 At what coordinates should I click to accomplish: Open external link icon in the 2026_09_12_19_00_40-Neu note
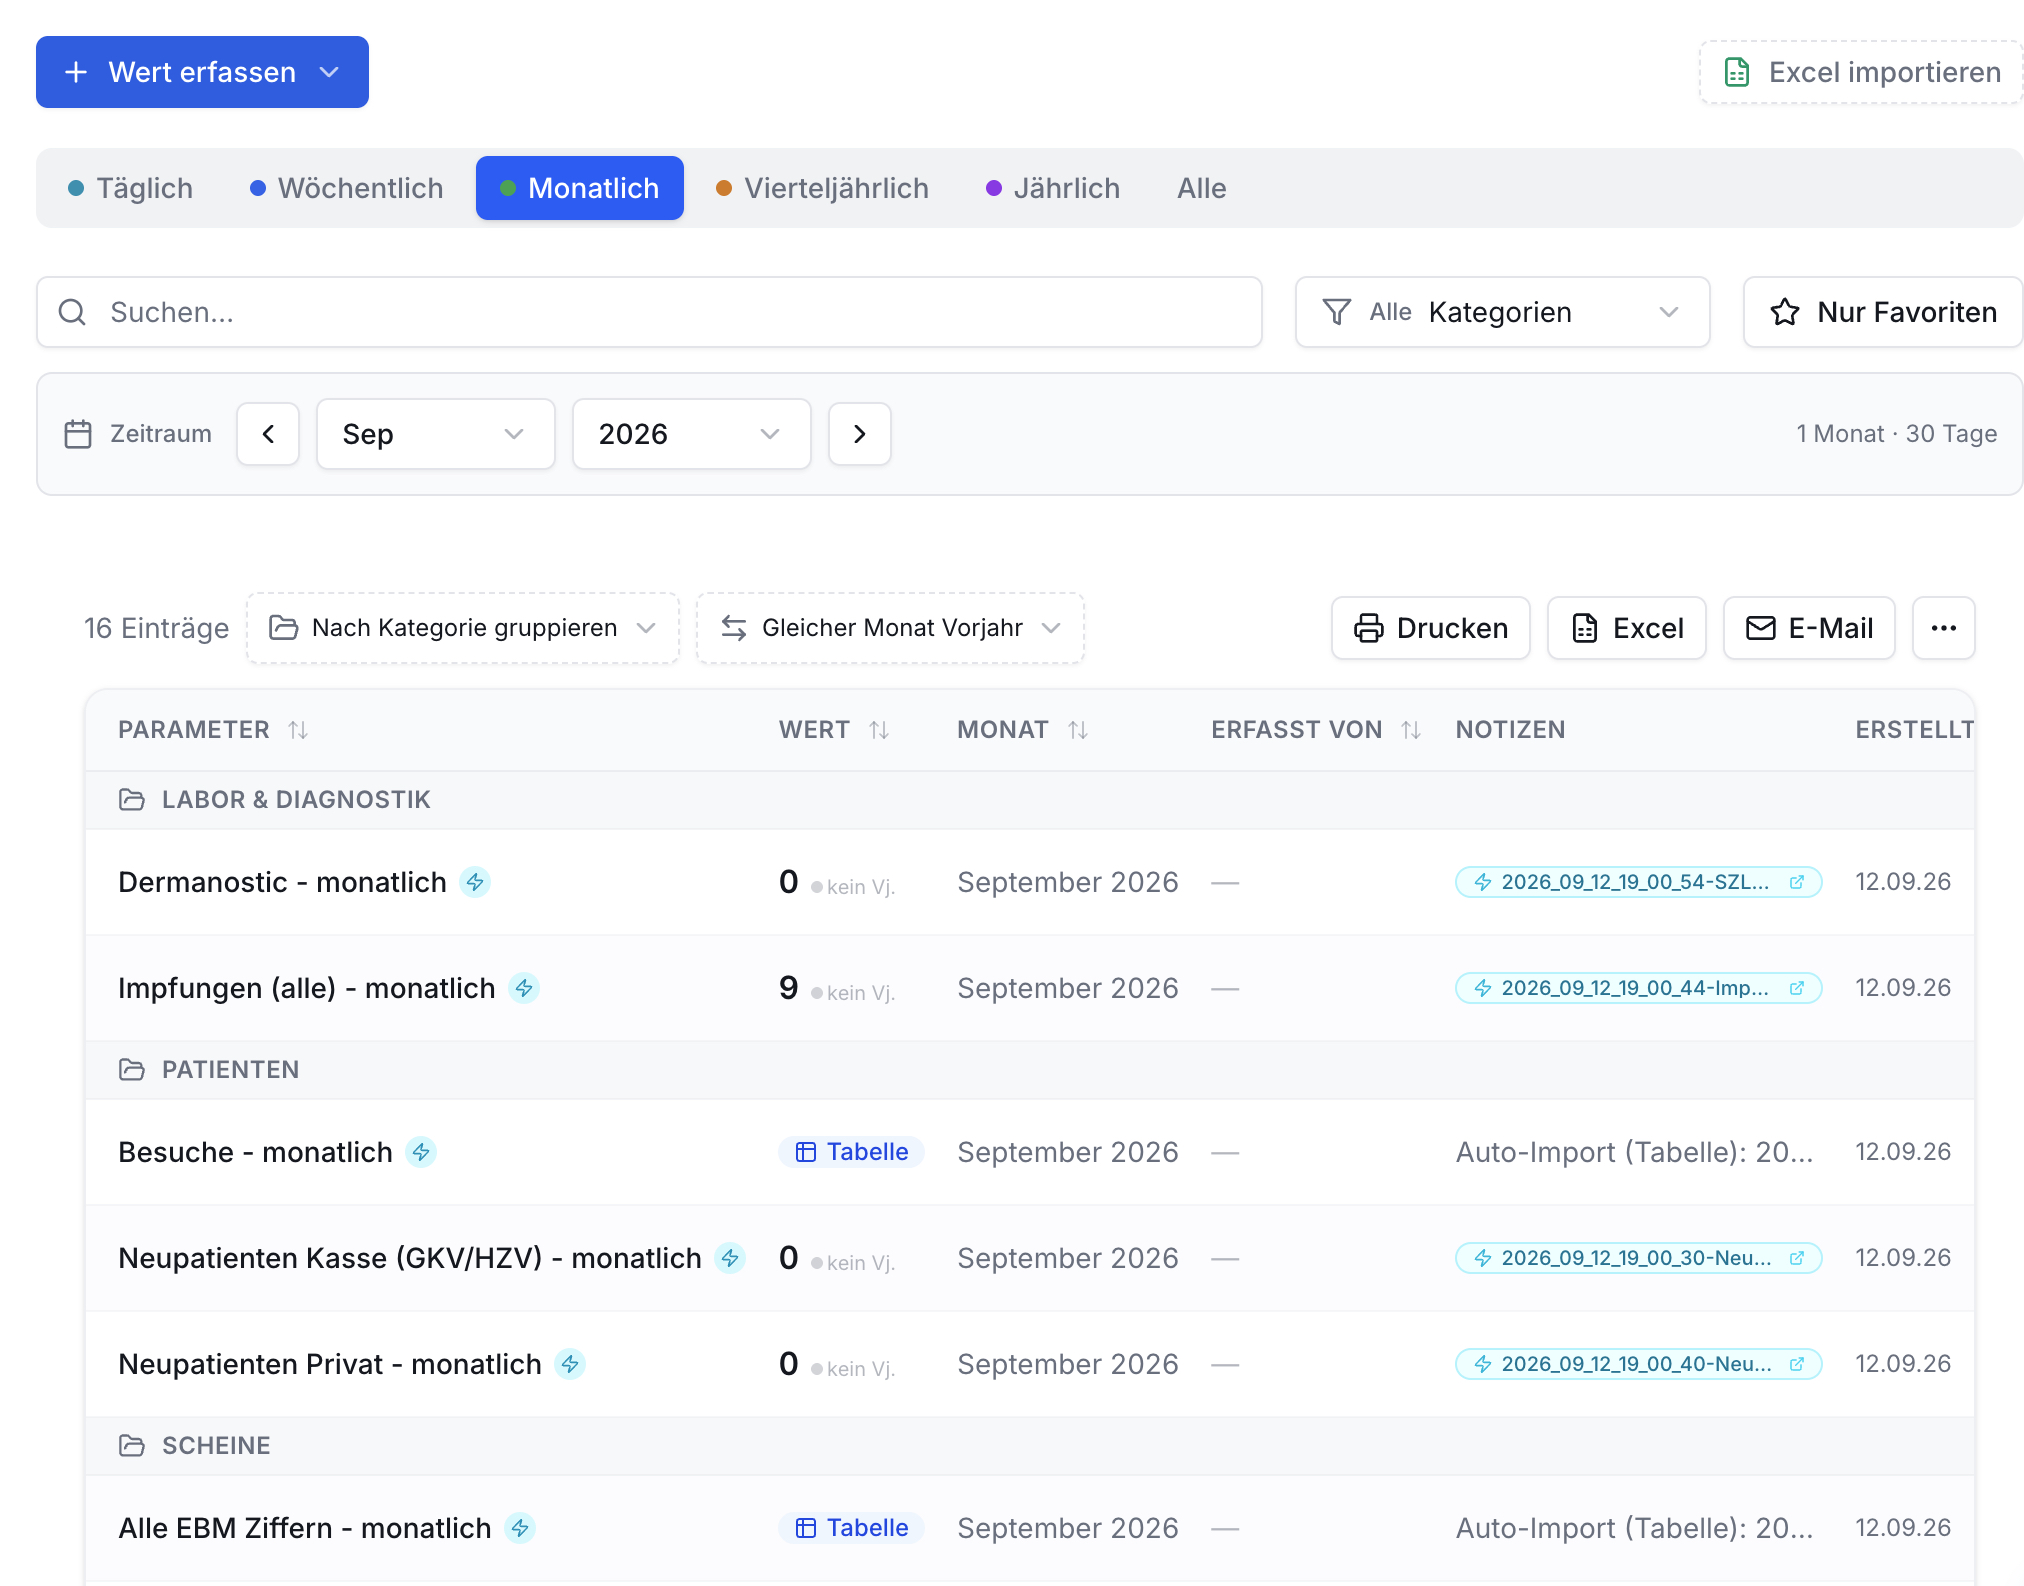1797,1364
